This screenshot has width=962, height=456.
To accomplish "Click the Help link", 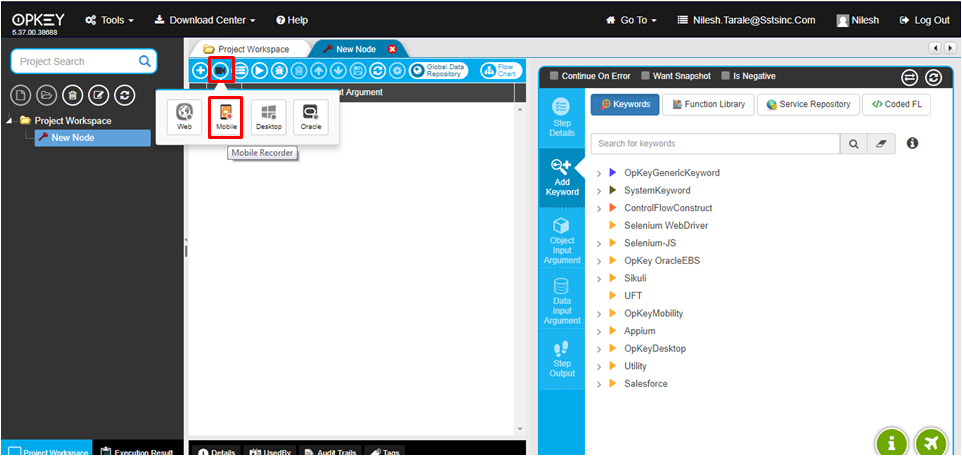I will coord(292,20).
